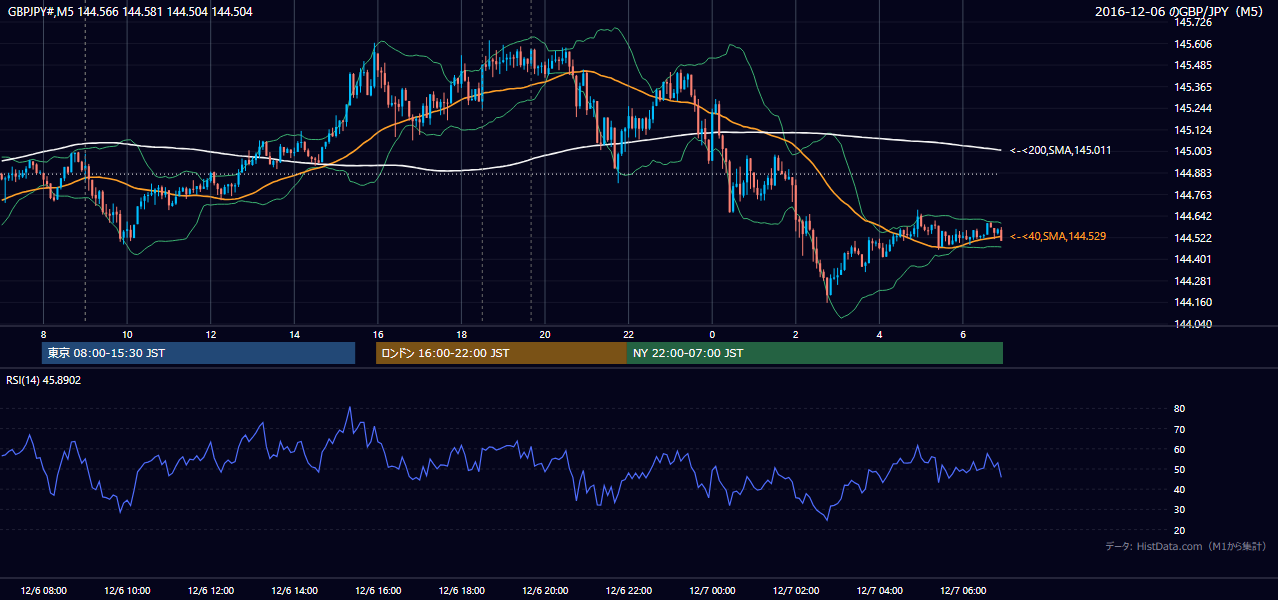Click the bottom date label 12/6 22:00
Image resolution: width=1278 pixels, height=600 pixels.
pyautogui.click(x=629, y=590)
